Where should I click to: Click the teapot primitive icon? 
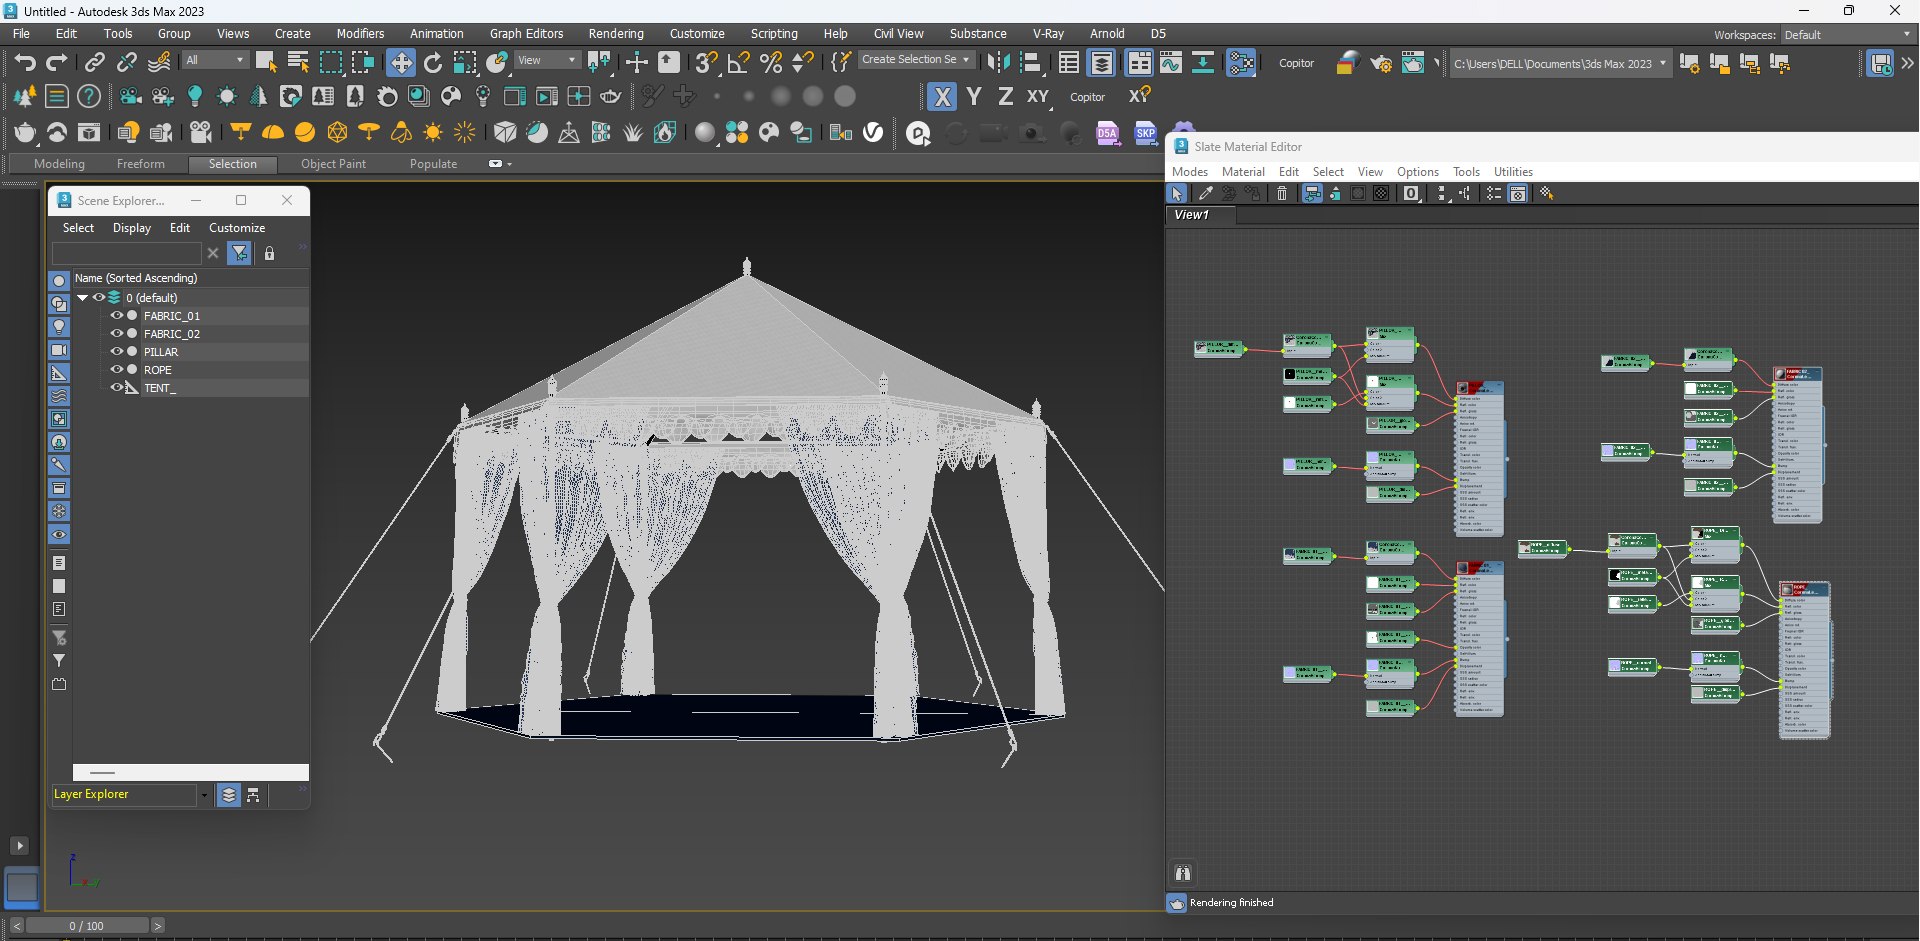point(25,132)
